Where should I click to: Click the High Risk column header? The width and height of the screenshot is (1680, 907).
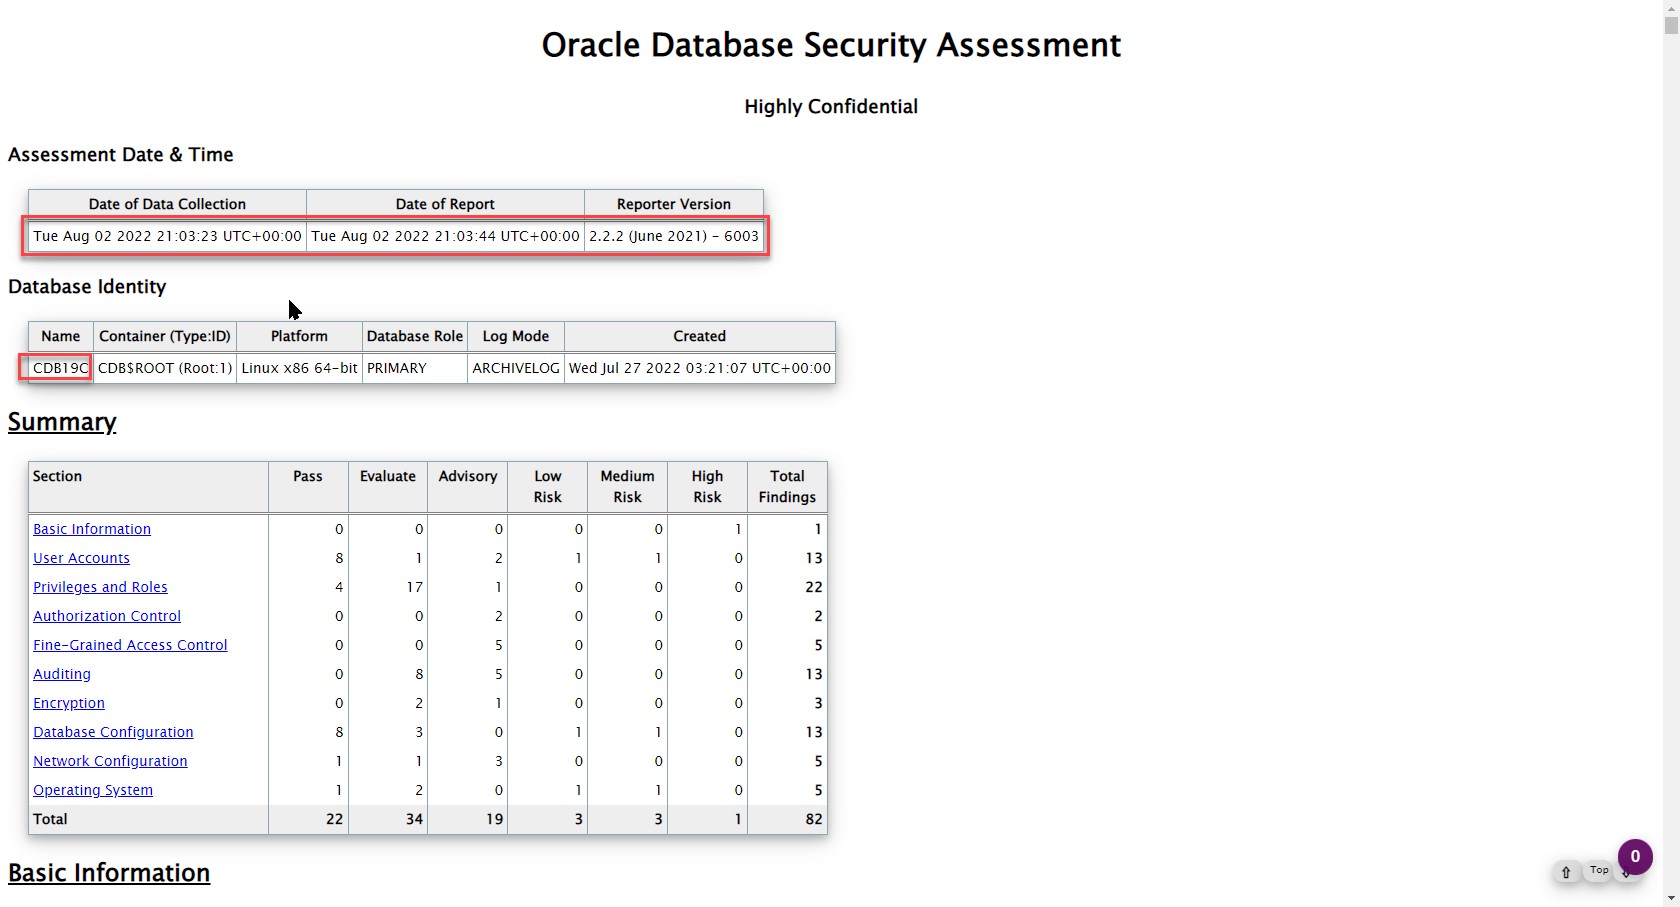pyautogui.click(x=707, y=487)
